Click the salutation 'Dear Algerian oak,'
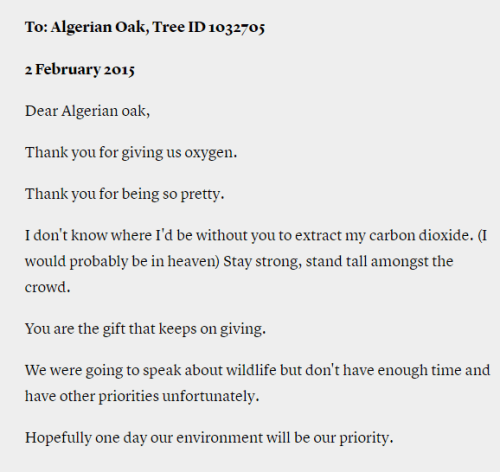 (87, 111)
